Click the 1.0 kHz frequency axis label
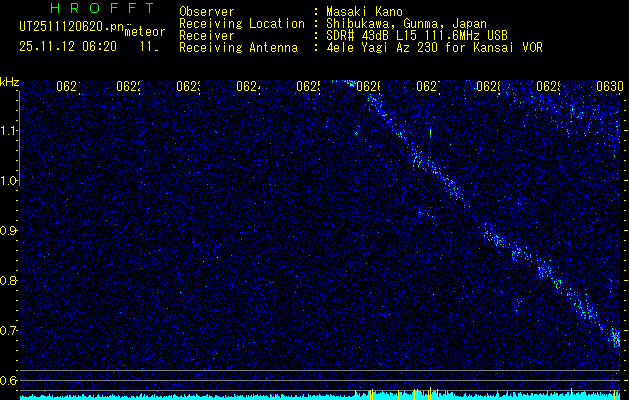 [x=9, y=181]
